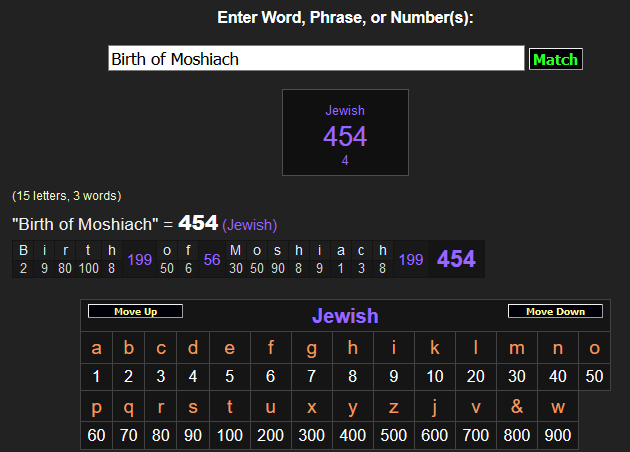Click letter j in Jewish cipher table
This screenshot has height=452, width=630.
[435, 407]
